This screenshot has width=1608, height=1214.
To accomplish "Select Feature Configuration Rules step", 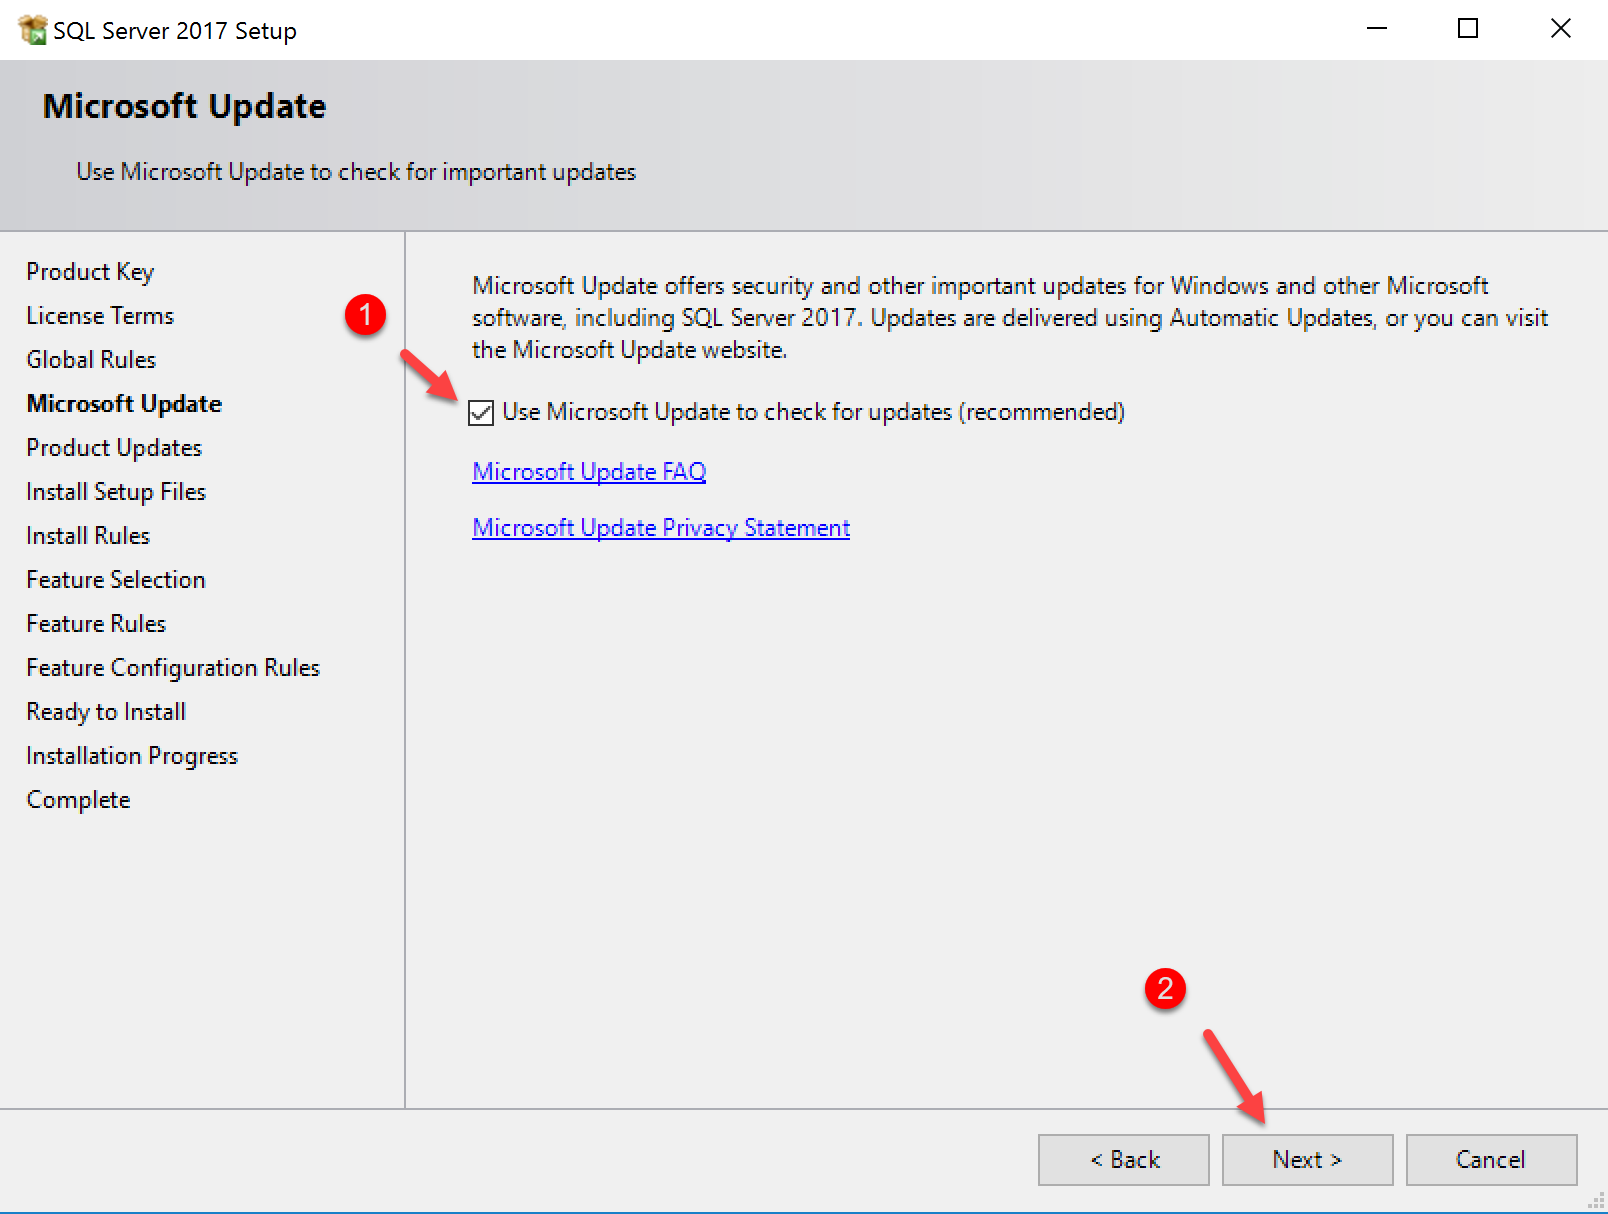I will click(x=173, y=668).
